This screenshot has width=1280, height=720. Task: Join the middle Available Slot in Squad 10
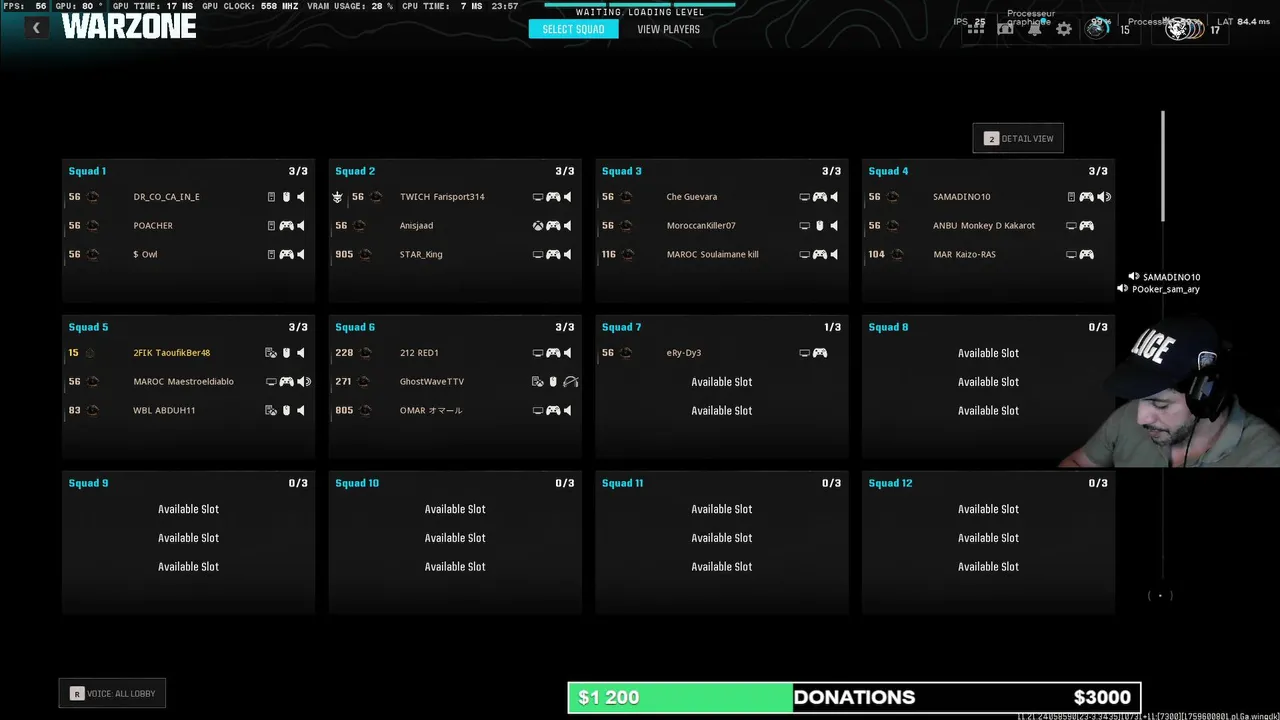[455, 538]
